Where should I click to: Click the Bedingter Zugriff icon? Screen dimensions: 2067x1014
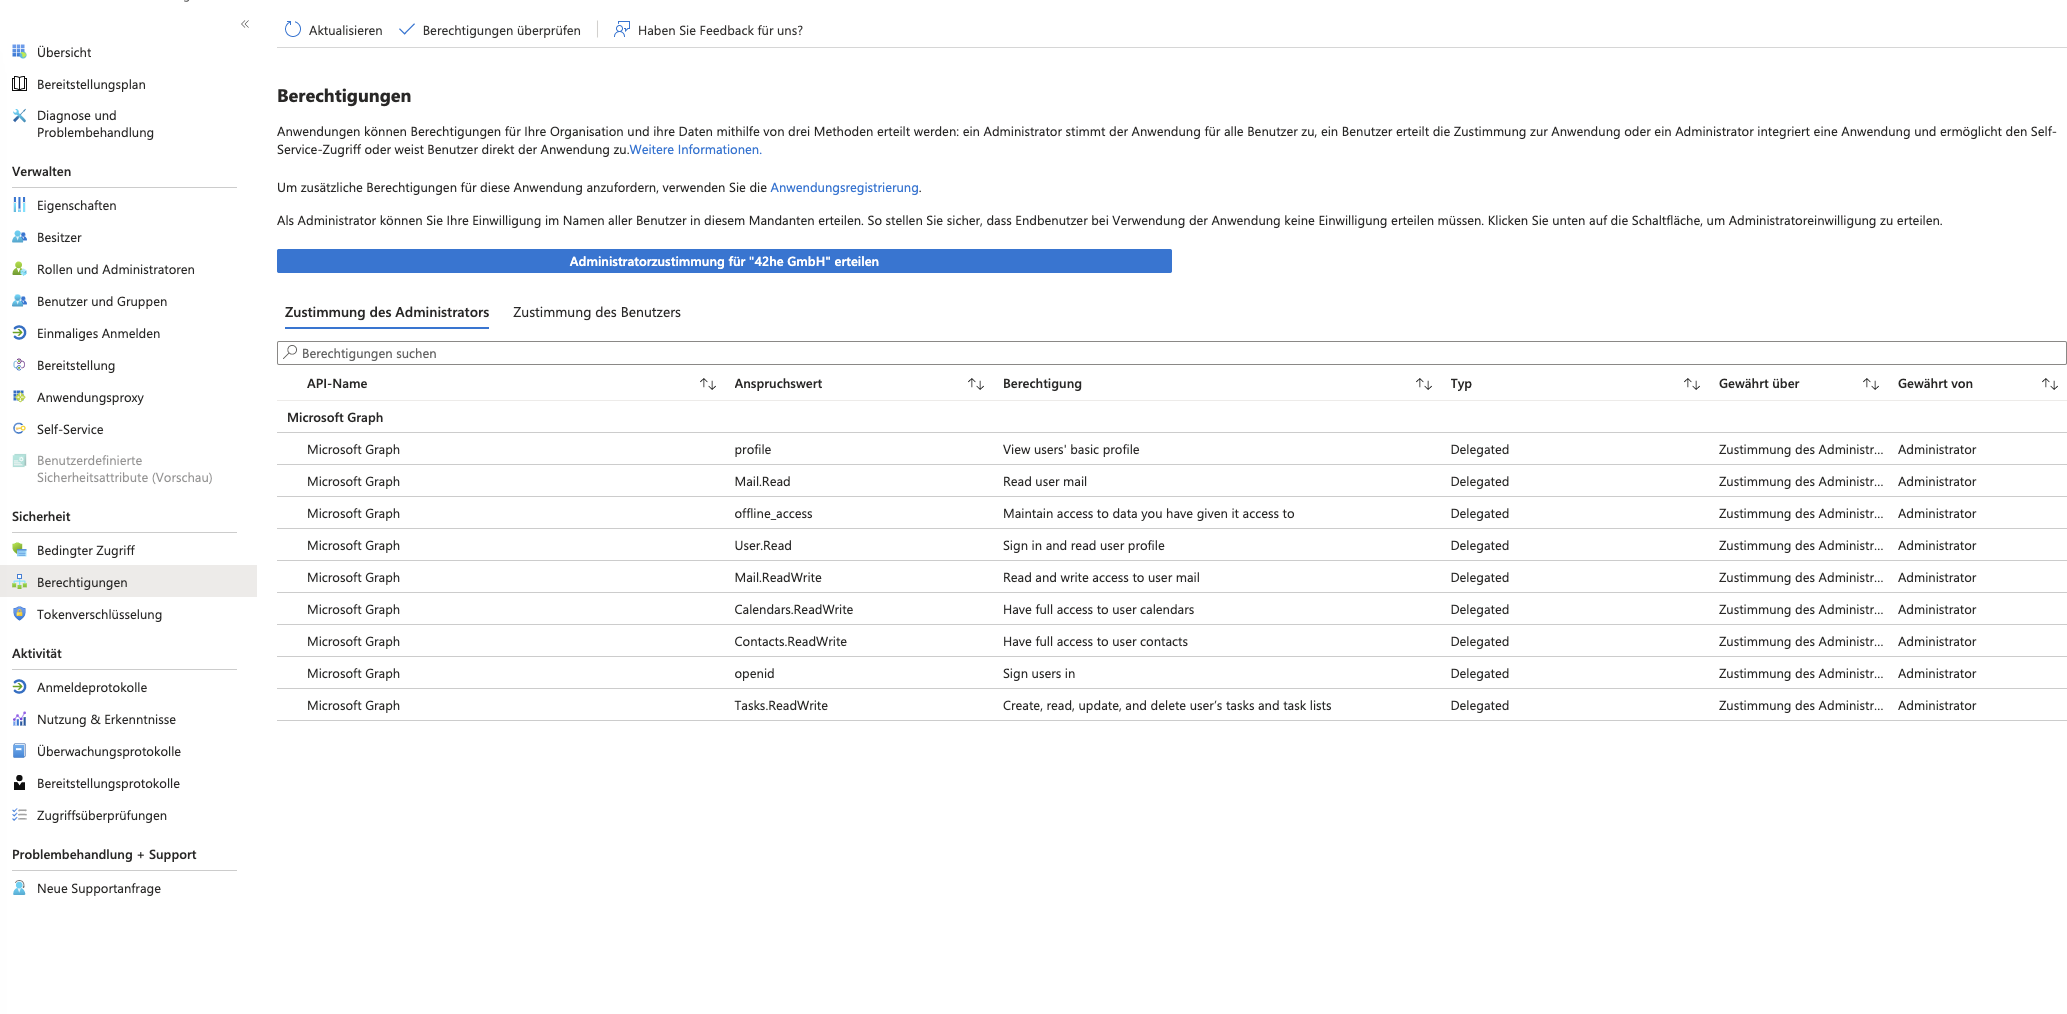tap(19, 549)
